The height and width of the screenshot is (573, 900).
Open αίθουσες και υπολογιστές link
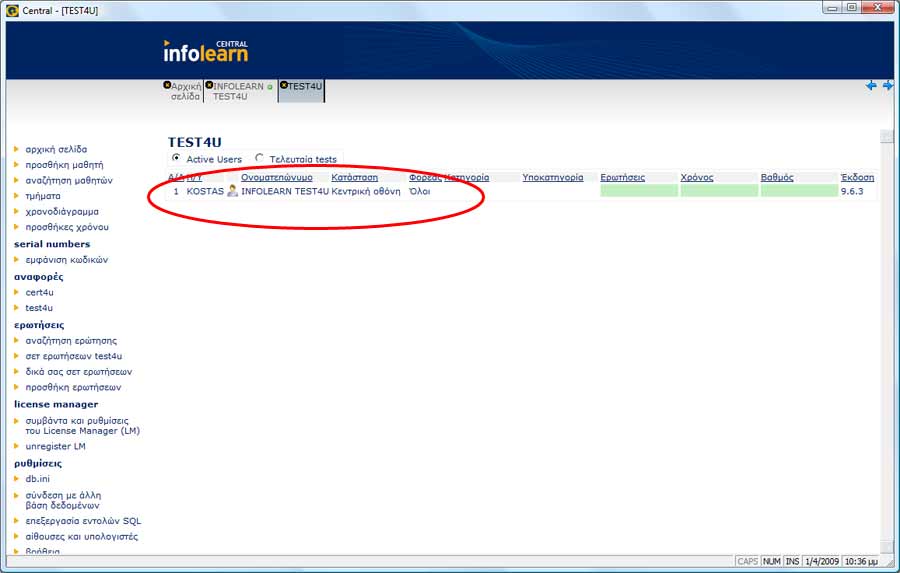(82, 536)
